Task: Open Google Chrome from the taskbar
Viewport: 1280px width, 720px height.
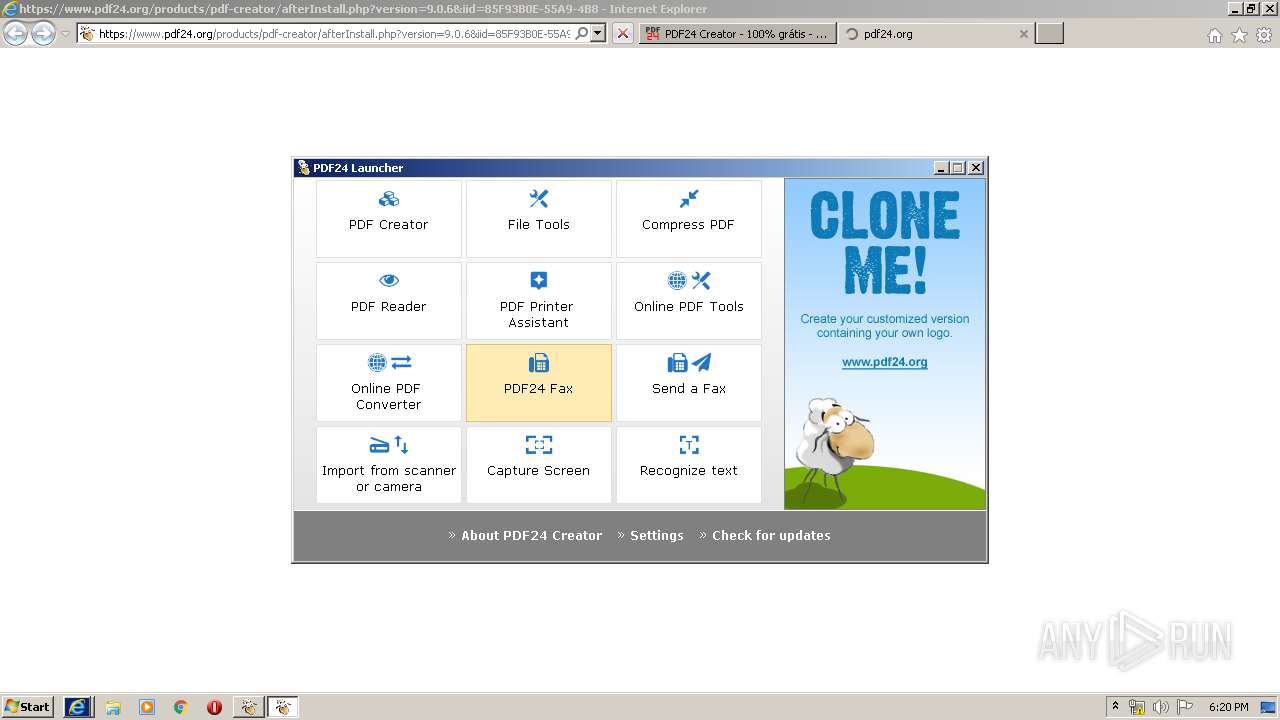Action: pos(181,707)
